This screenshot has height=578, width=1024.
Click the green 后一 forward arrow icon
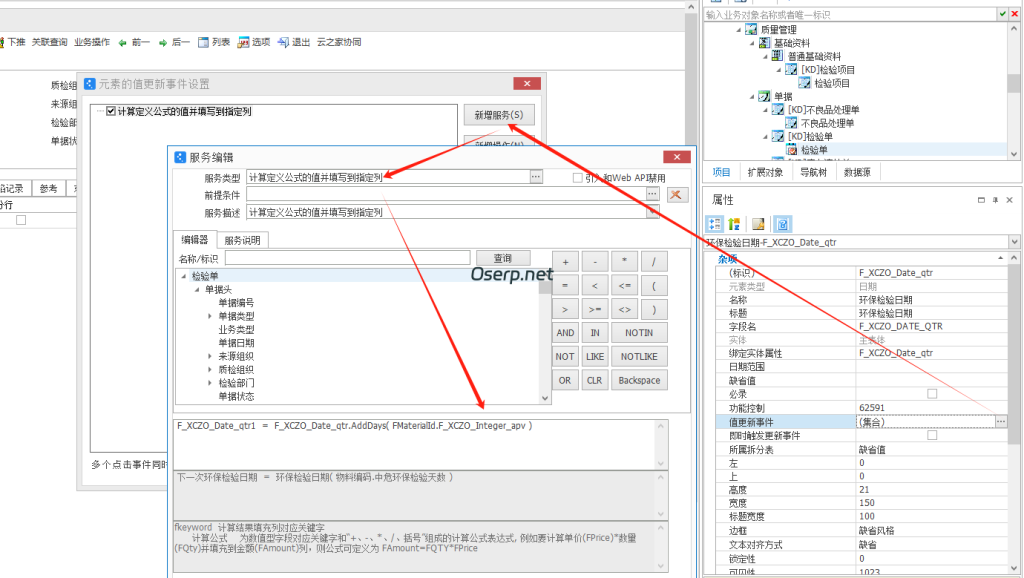tap(163, 42)
